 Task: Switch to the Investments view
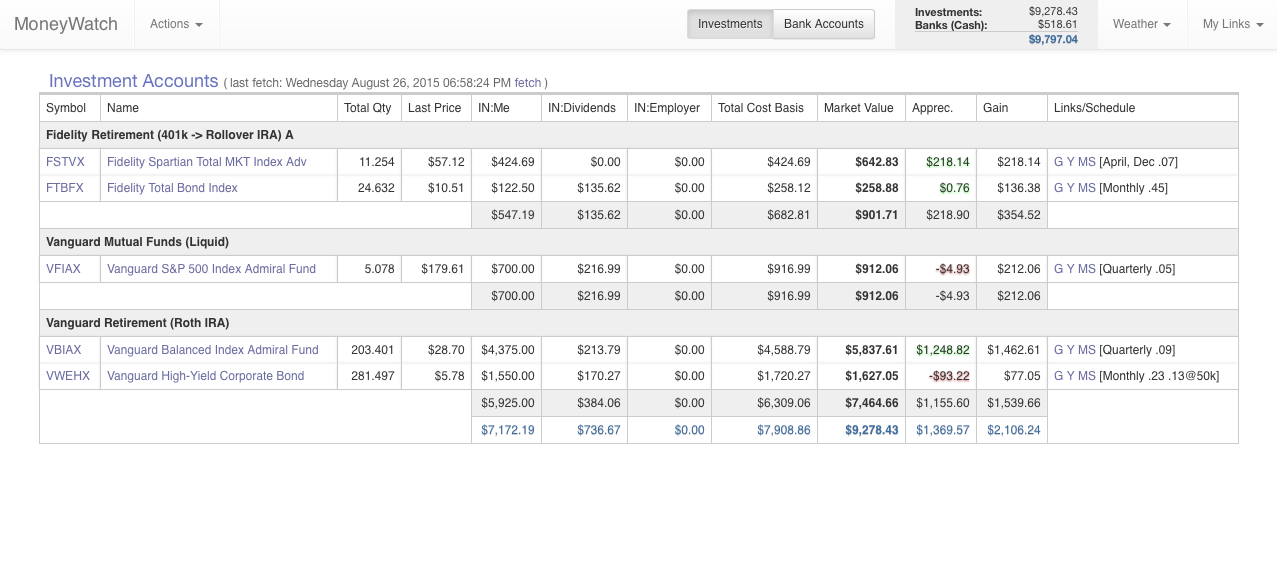click(x=730, y=24)
